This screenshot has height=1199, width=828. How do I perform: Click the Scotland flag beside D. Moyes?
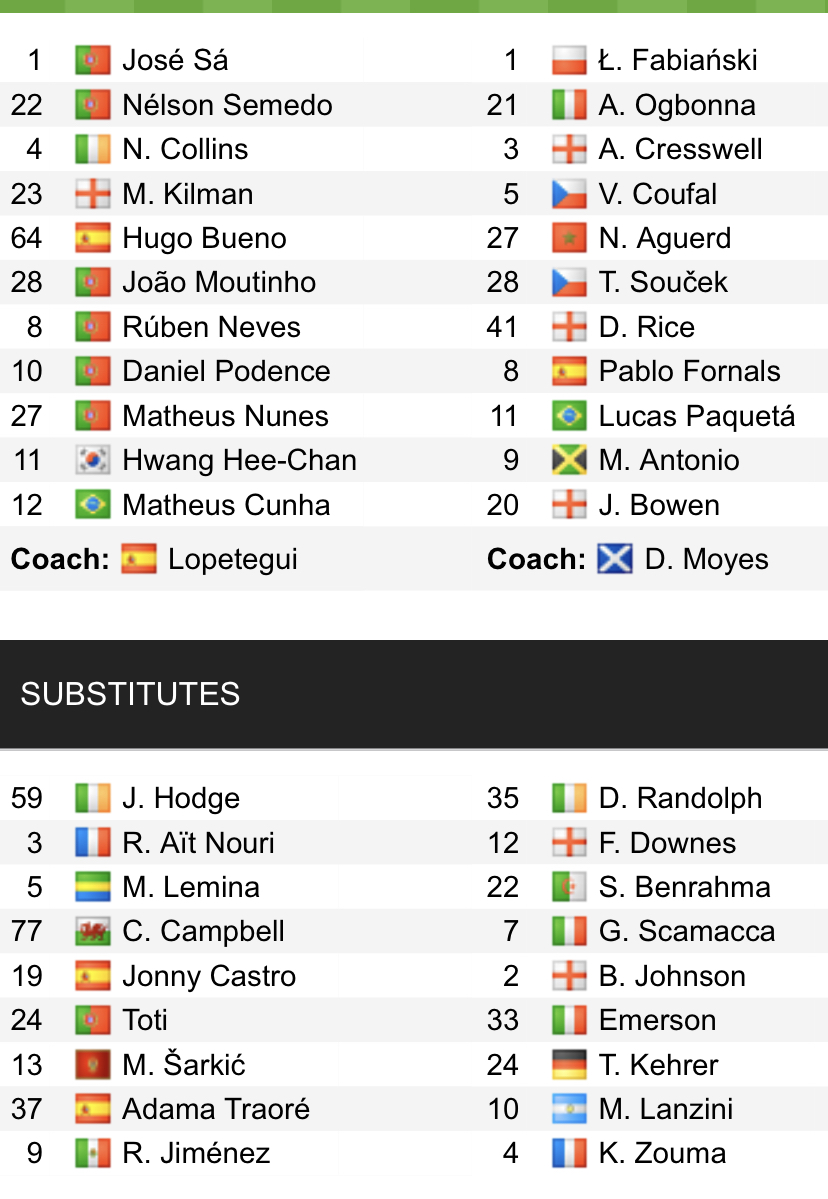[615, 559]
